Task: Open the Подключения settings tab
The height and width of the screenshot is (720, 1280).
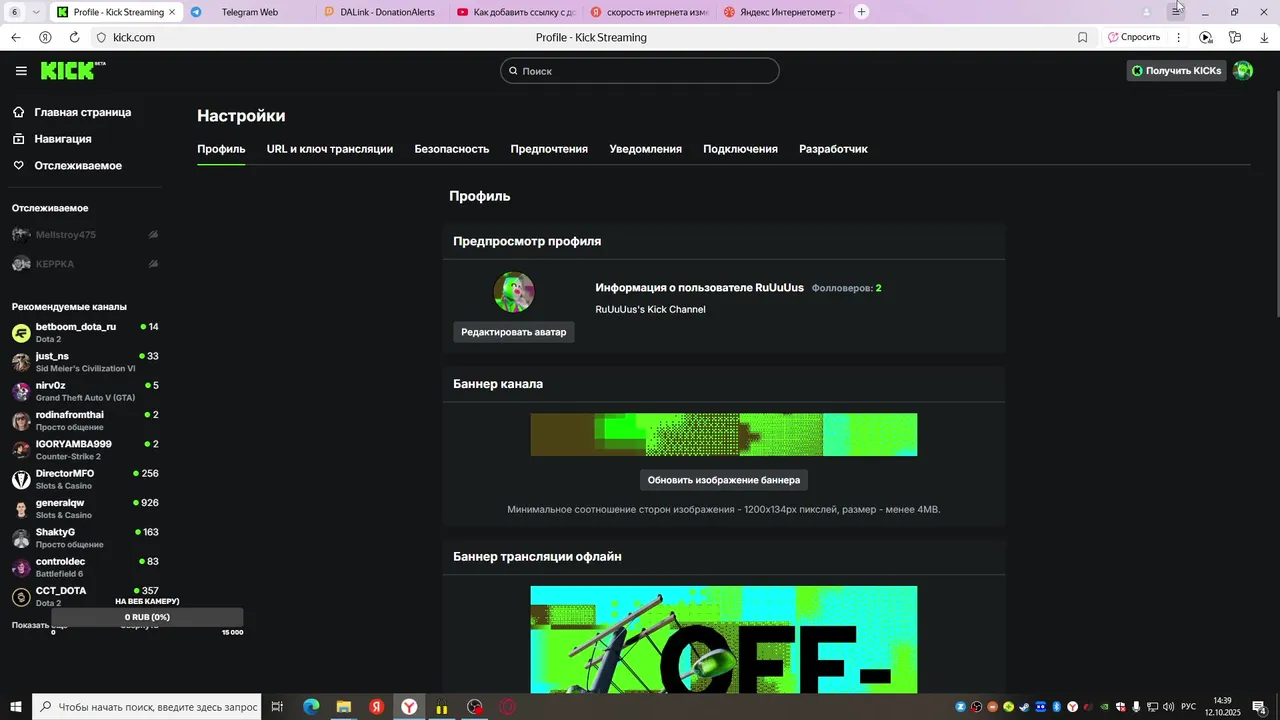Action: coord(740,149)
